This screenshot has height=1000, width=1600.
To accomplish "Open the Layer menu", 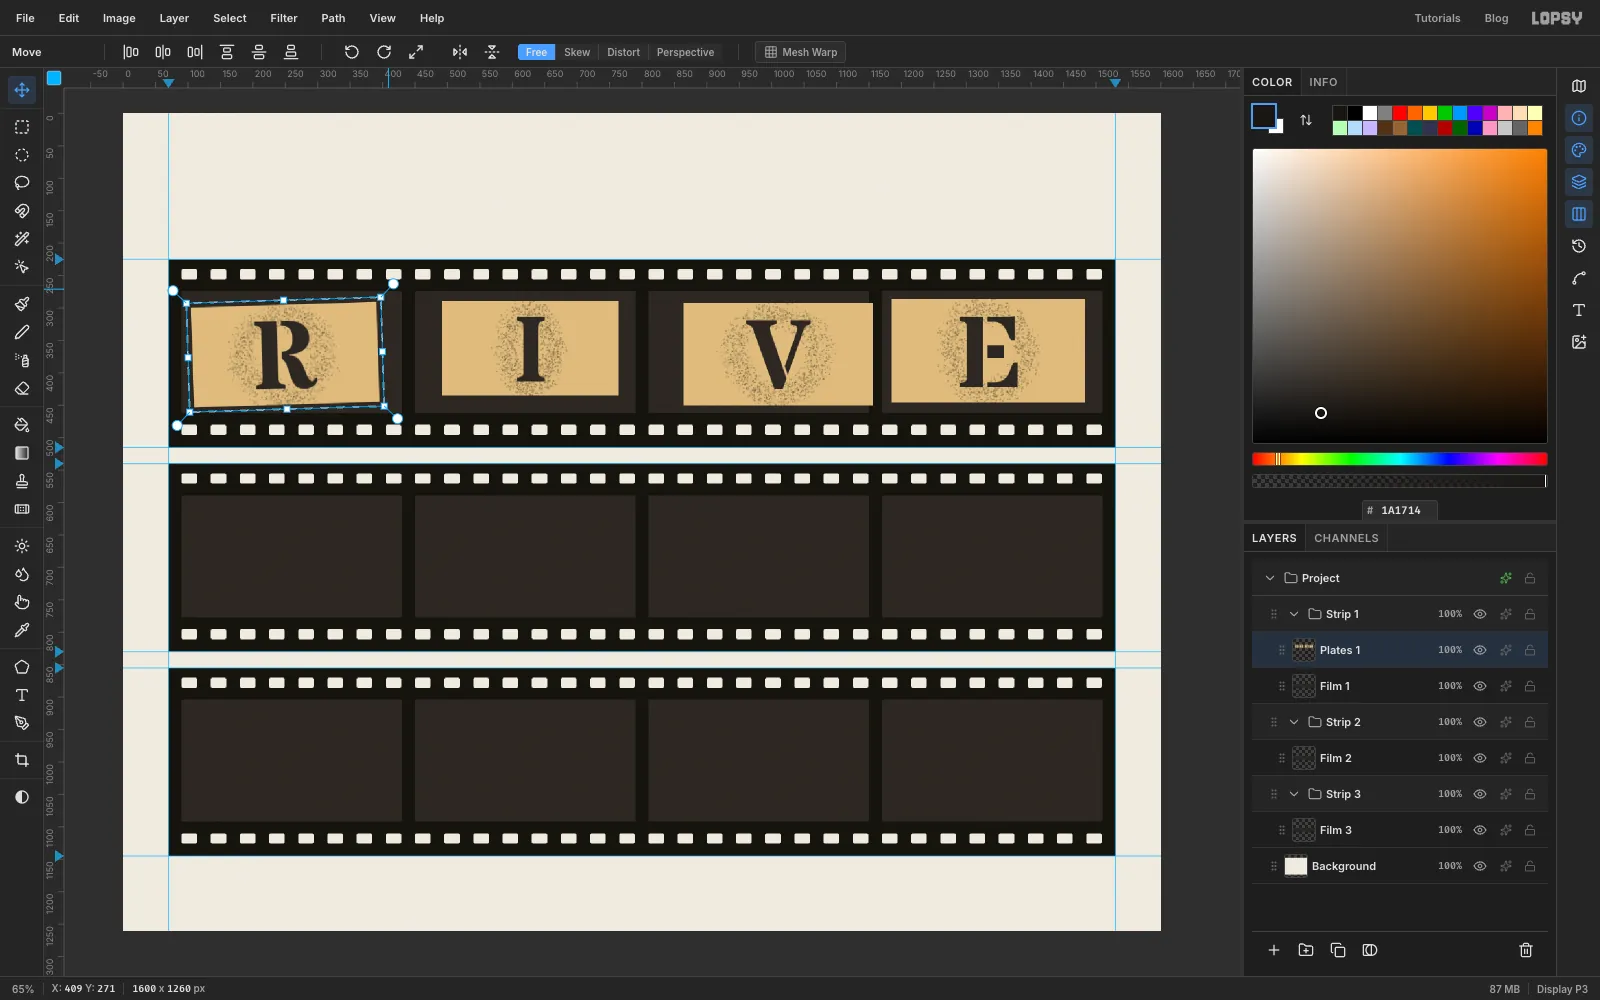I will pos(174,18).
